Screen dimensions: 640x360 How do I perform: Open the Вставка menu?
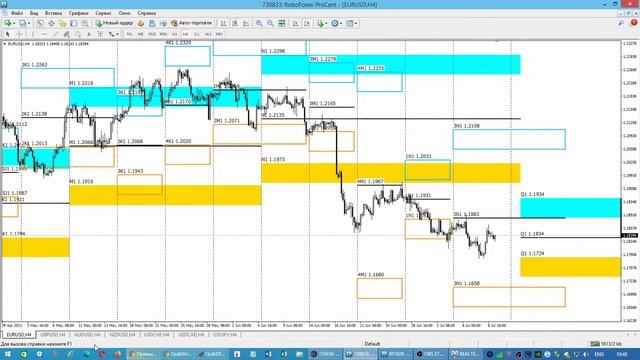pyautogui.click(x=53, y=13)
